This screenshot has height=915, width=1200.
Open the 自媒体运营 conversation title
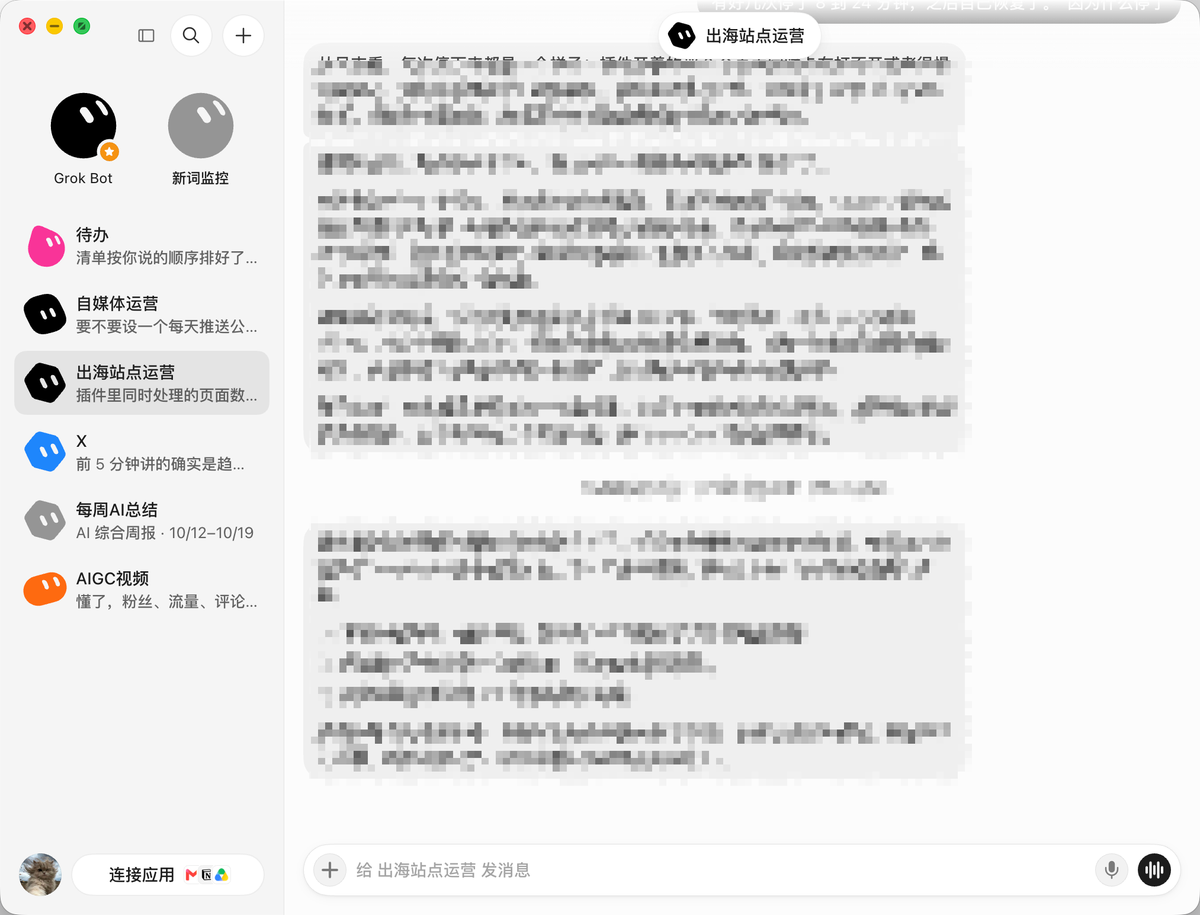point(117,303)
